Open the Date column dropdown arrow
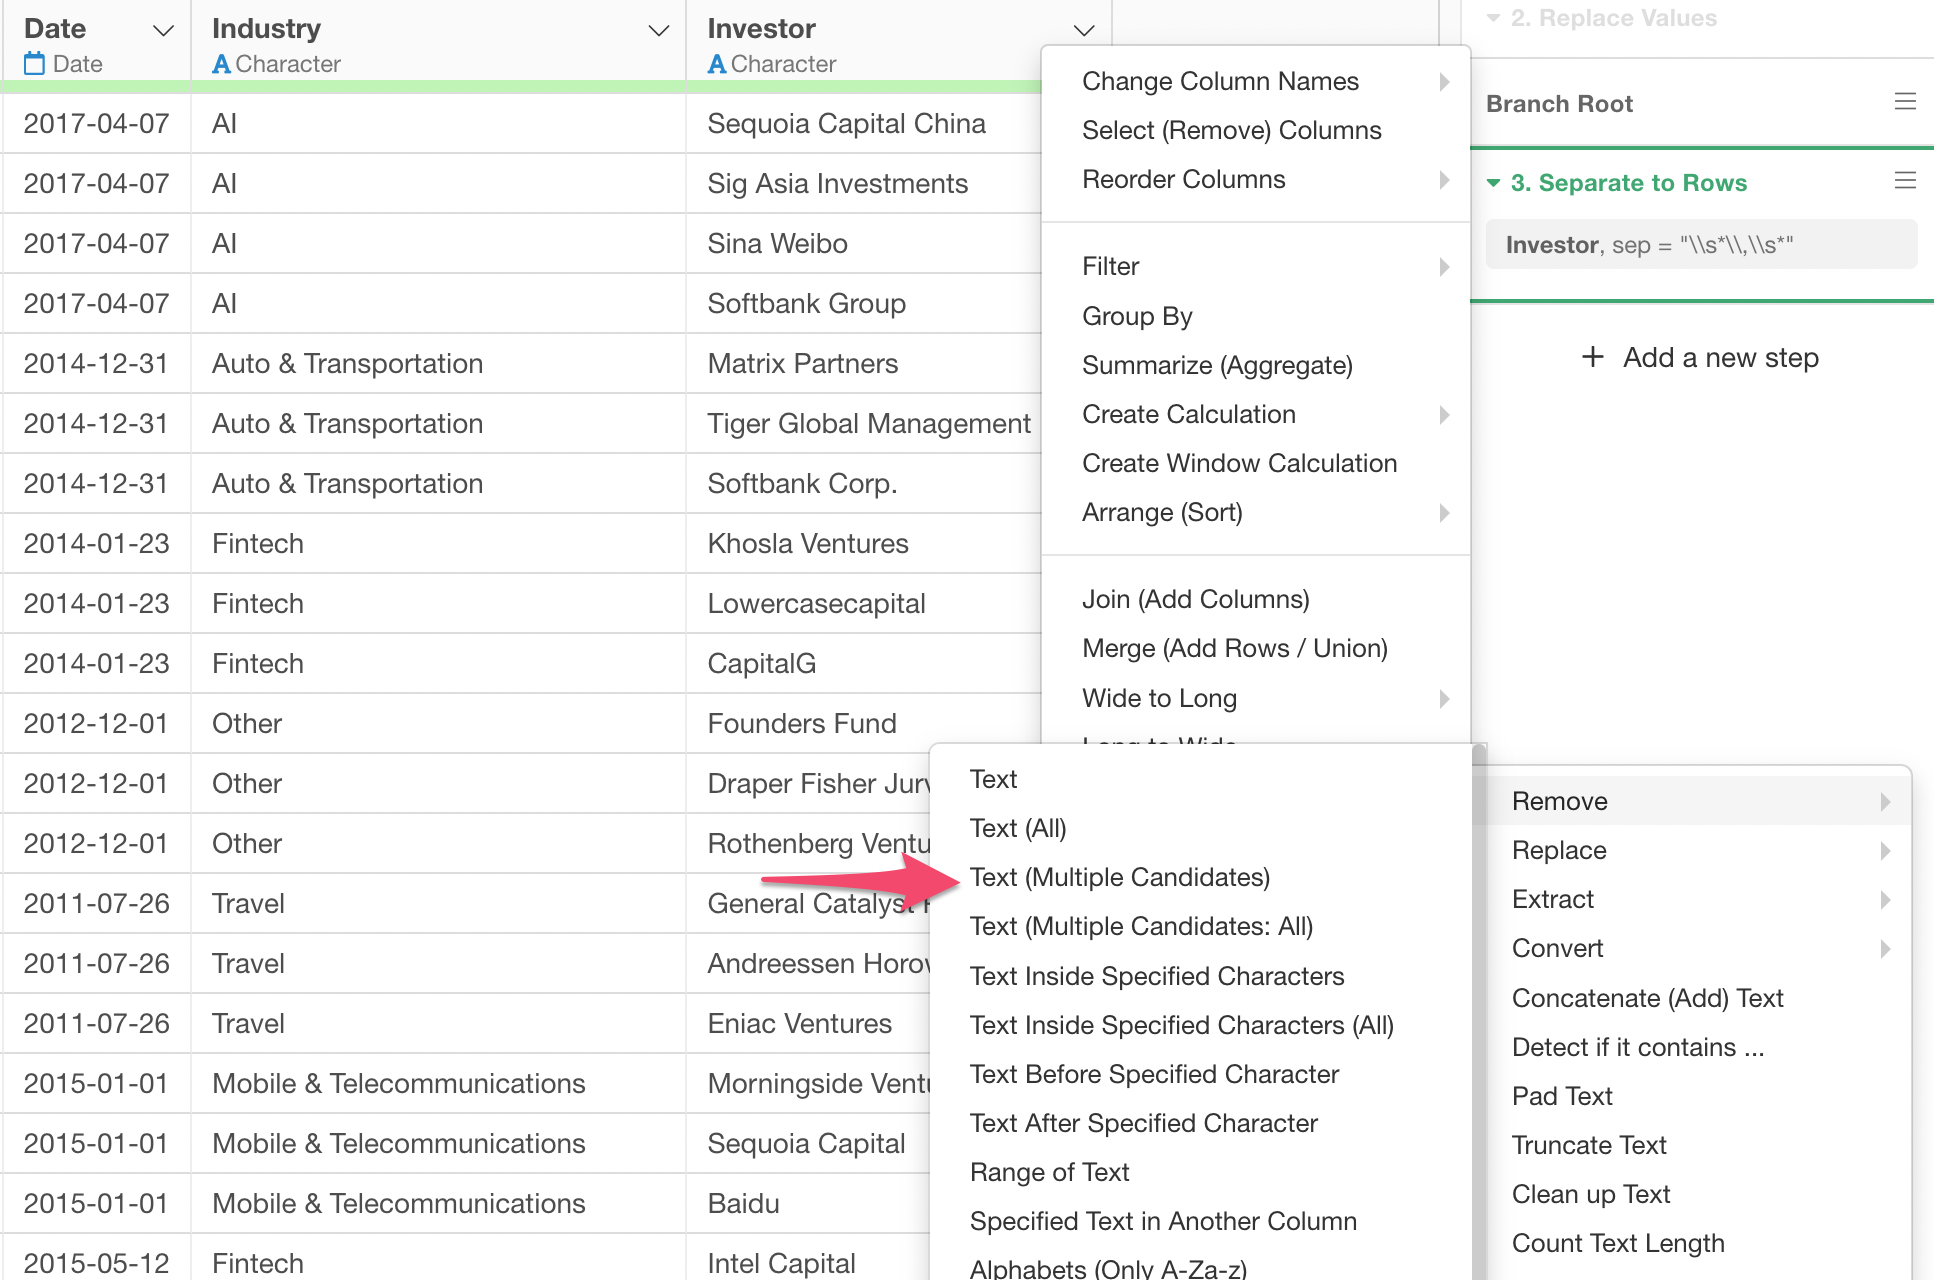Viewport: 1934px width, 1280px height. (x=163, y=30)
